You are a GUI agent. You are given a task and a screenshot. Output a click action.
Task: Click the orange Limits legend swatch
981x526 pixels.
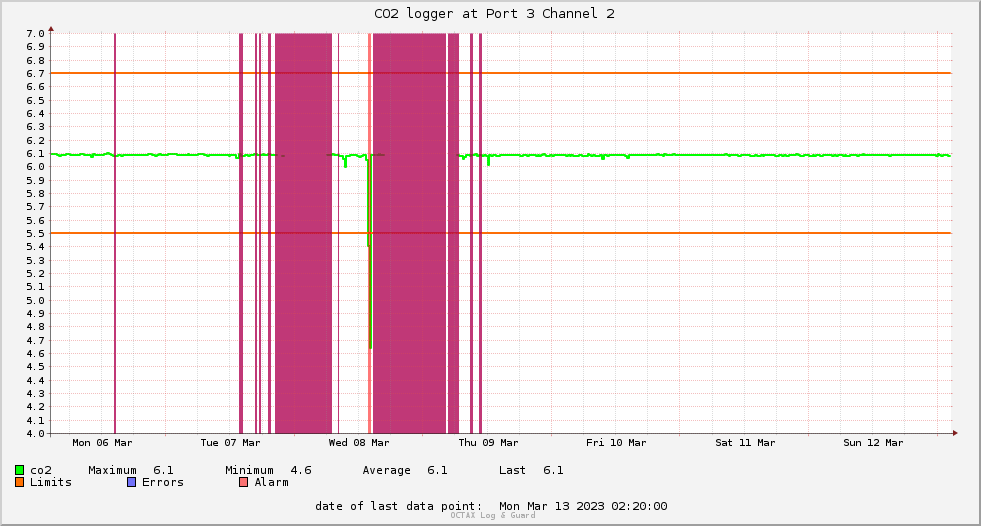coord(19,482)
